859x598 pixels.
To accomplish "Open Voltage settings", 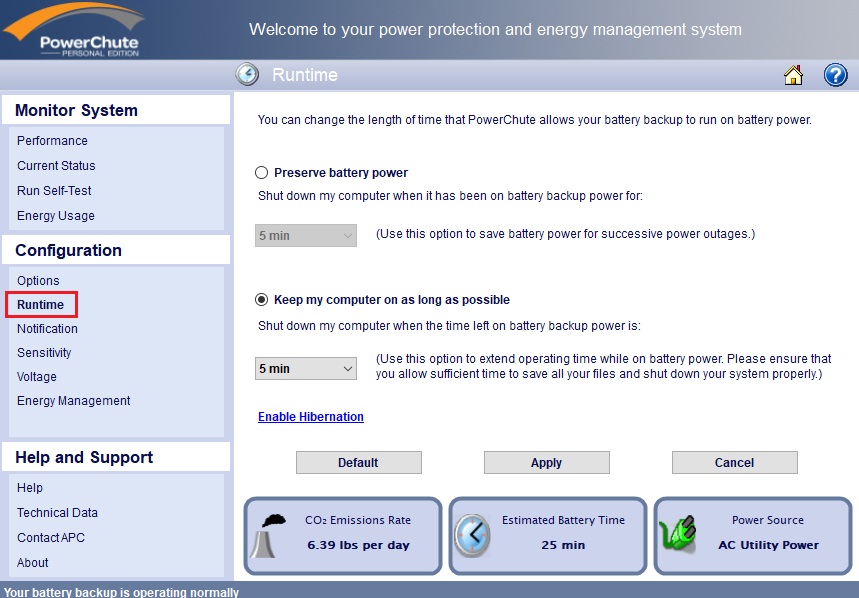I will [37, 377].
